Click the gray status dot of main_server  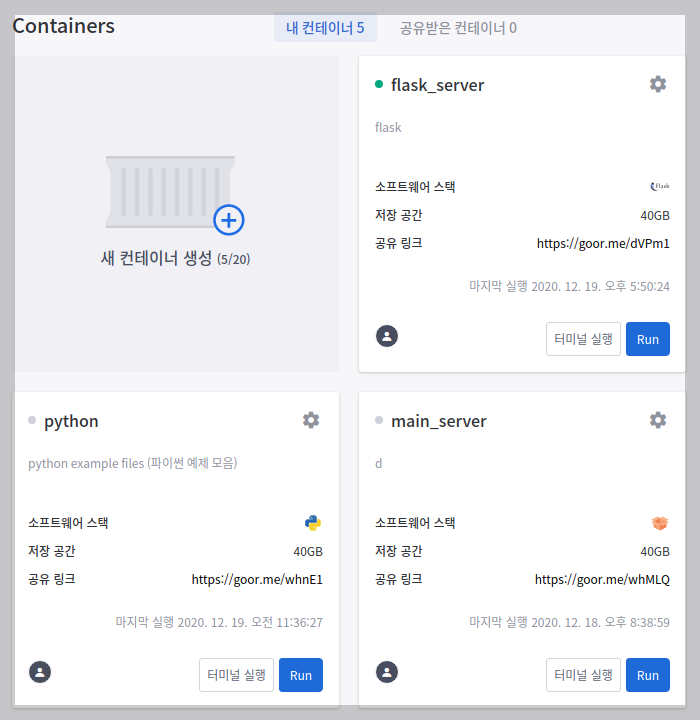(379, 420)
